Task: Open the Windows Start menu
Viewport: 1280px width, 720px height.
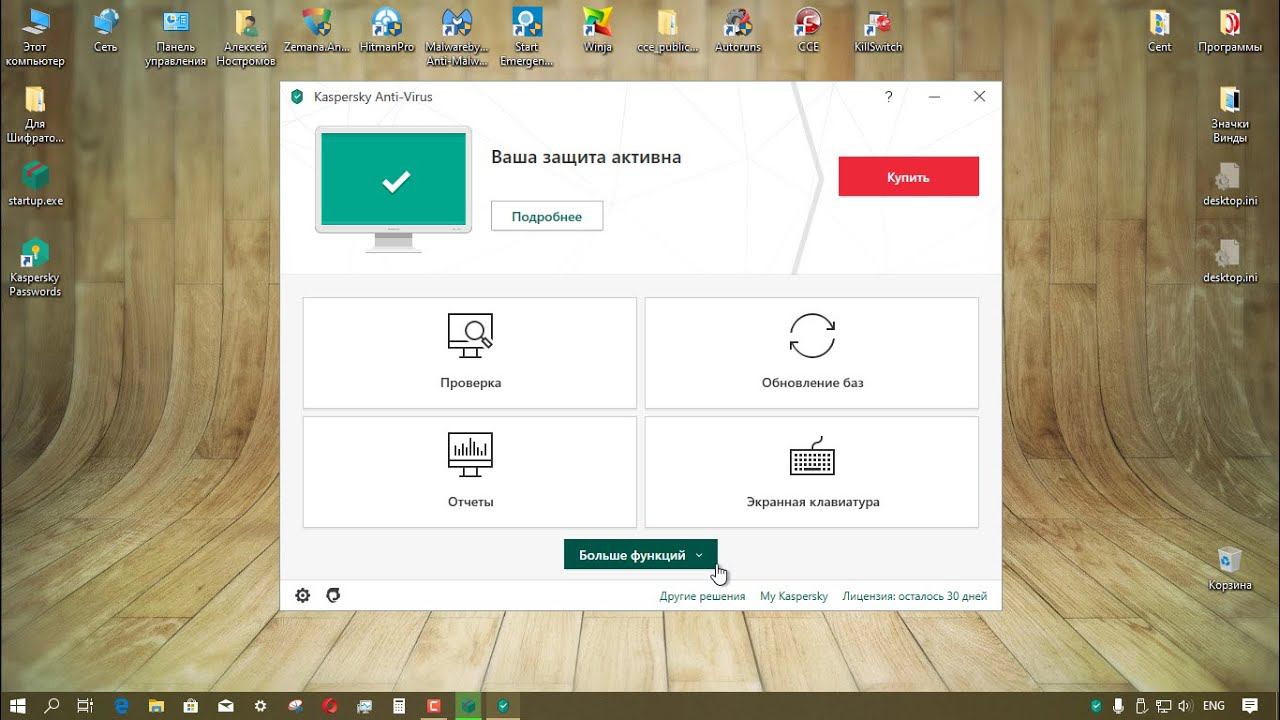Action: click(18, 706)
